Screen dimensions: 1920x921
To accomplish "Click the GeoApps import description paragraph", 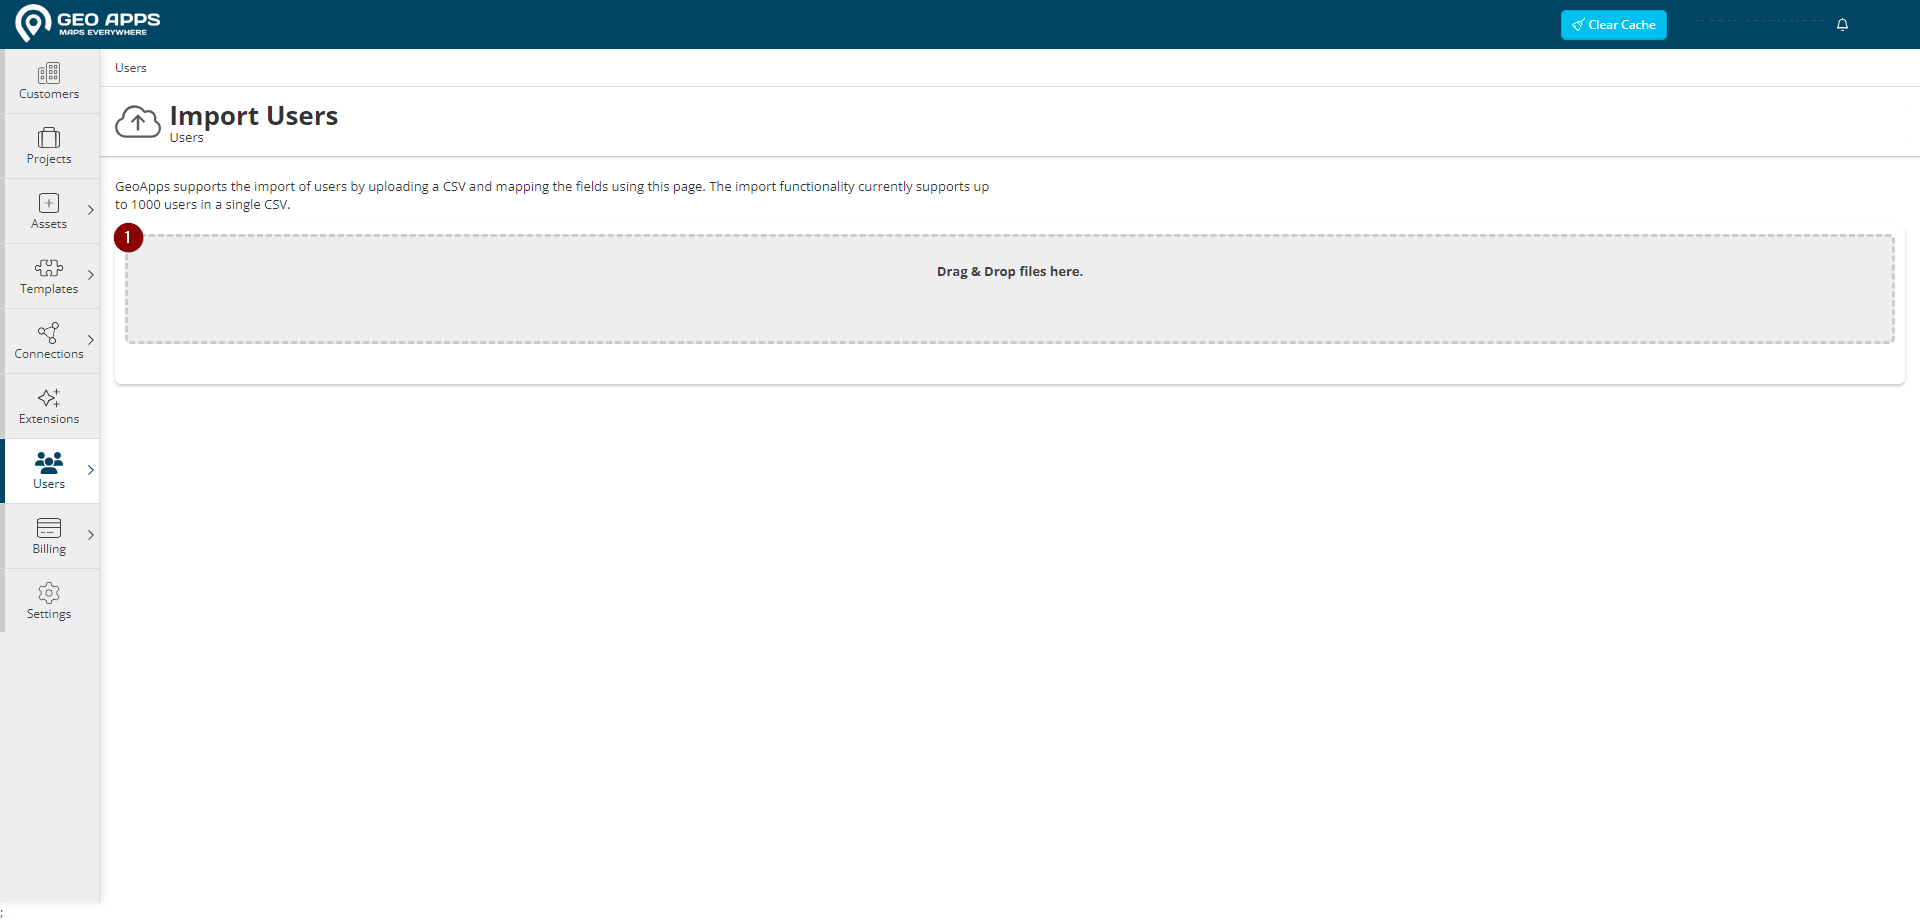I will 552,196.
